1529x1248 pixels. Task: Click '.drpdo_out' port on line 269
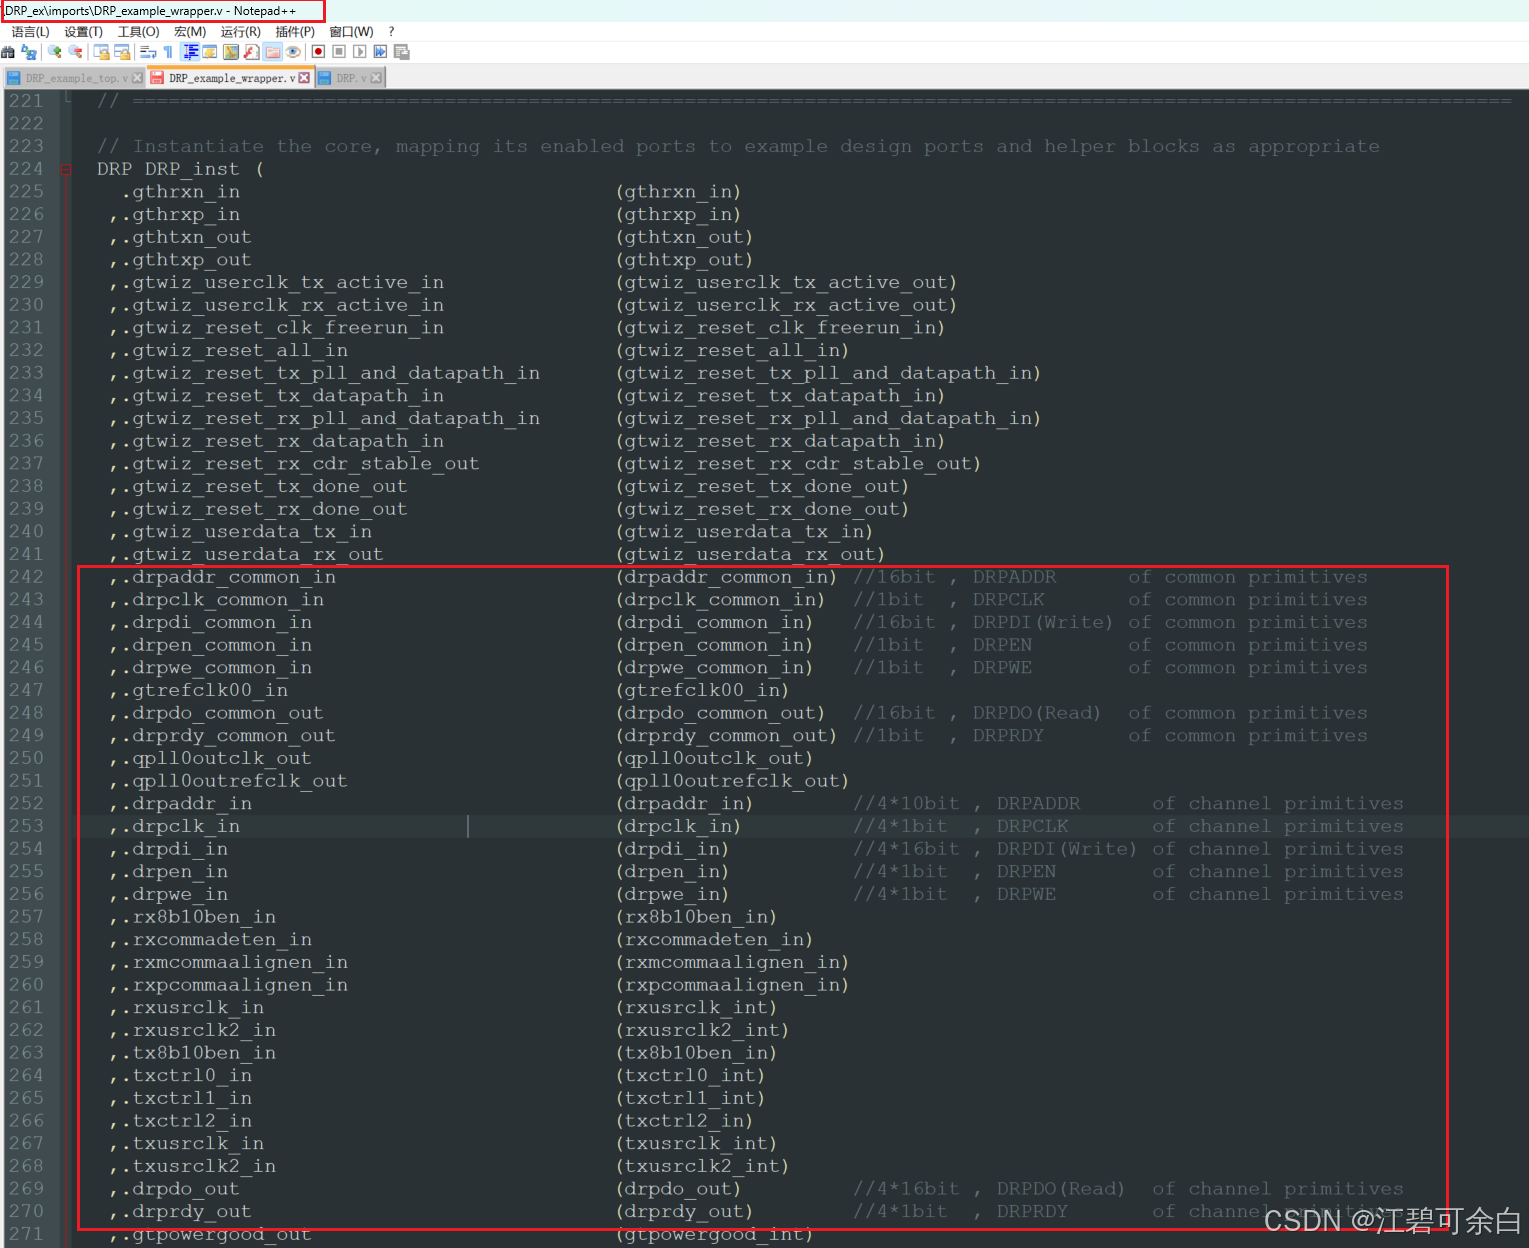(x=181, y=1189)
